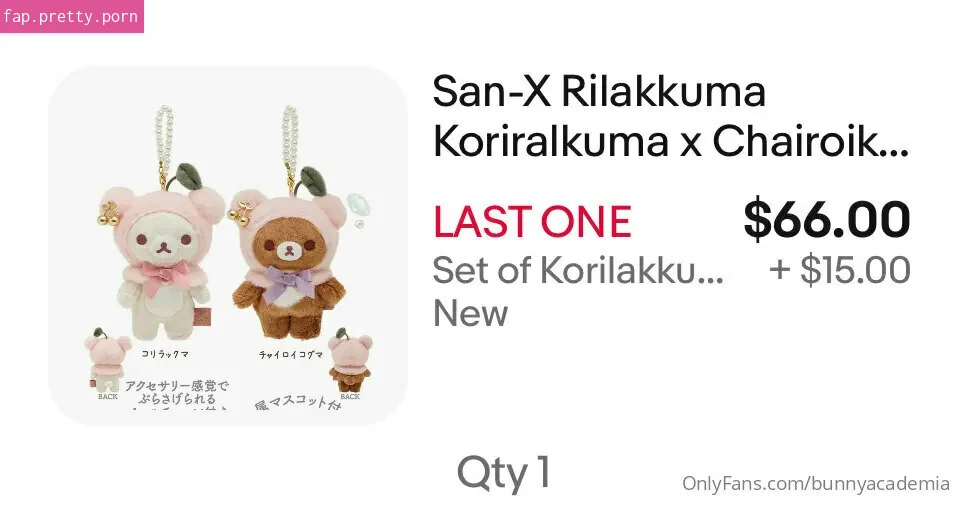Screen dimensions: 960x518
Task: Click the New condition label
Action: 470,314
